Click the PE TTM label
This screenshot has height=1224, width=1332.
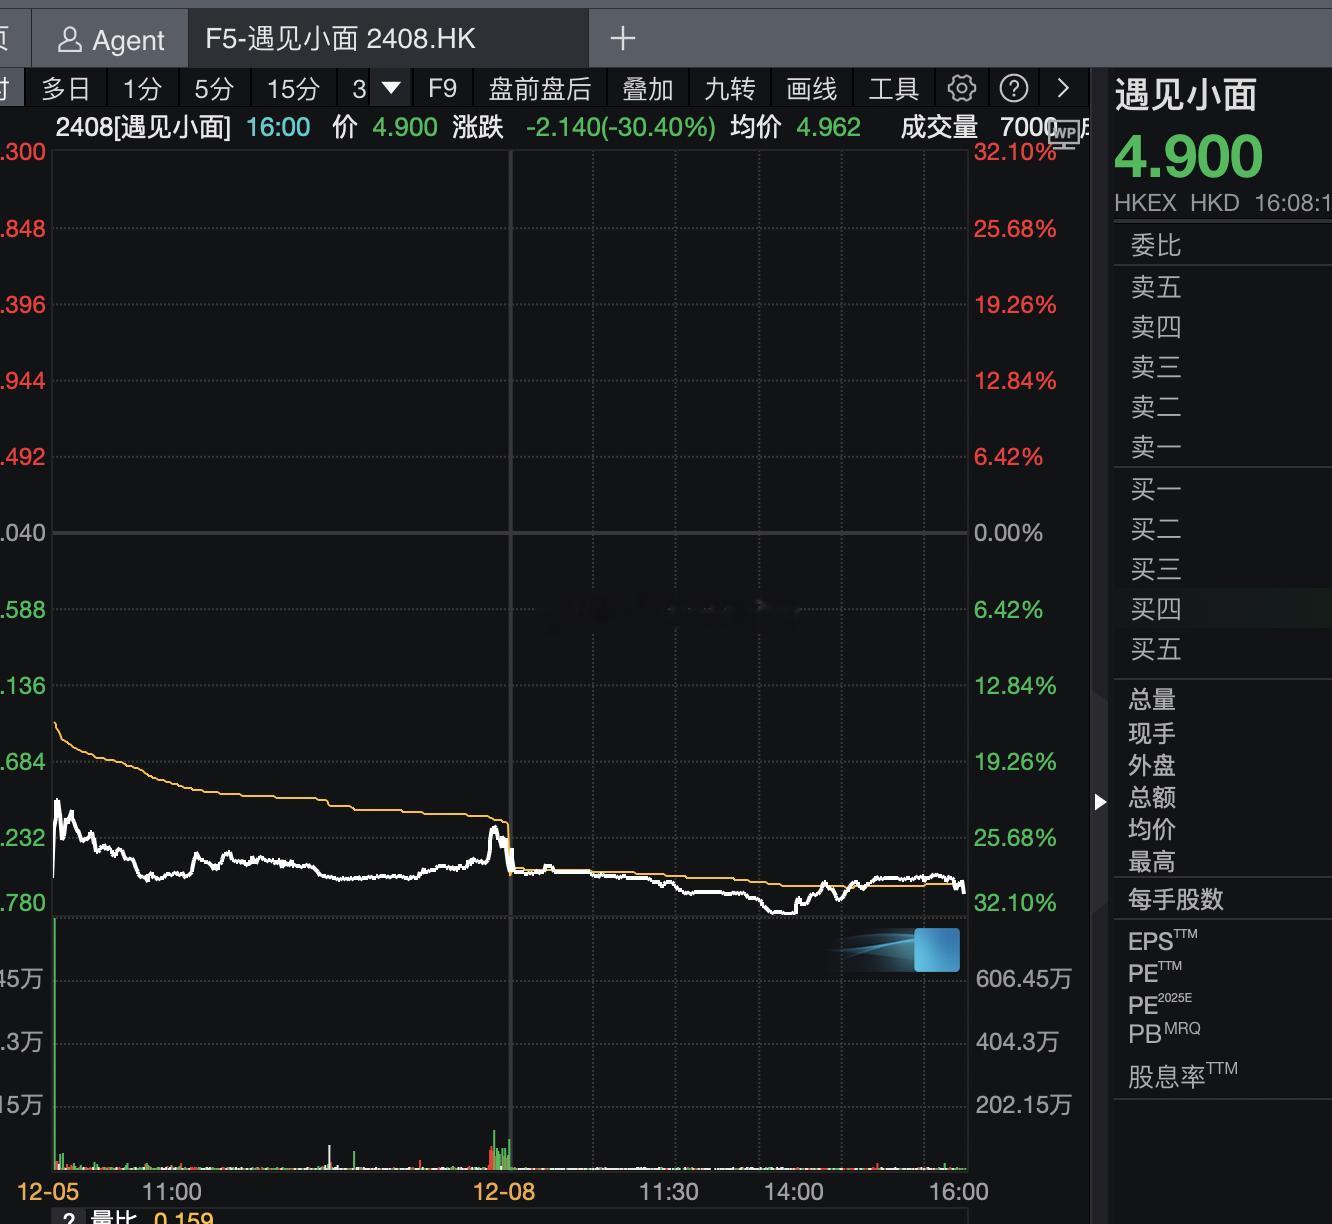(1155, 972)
